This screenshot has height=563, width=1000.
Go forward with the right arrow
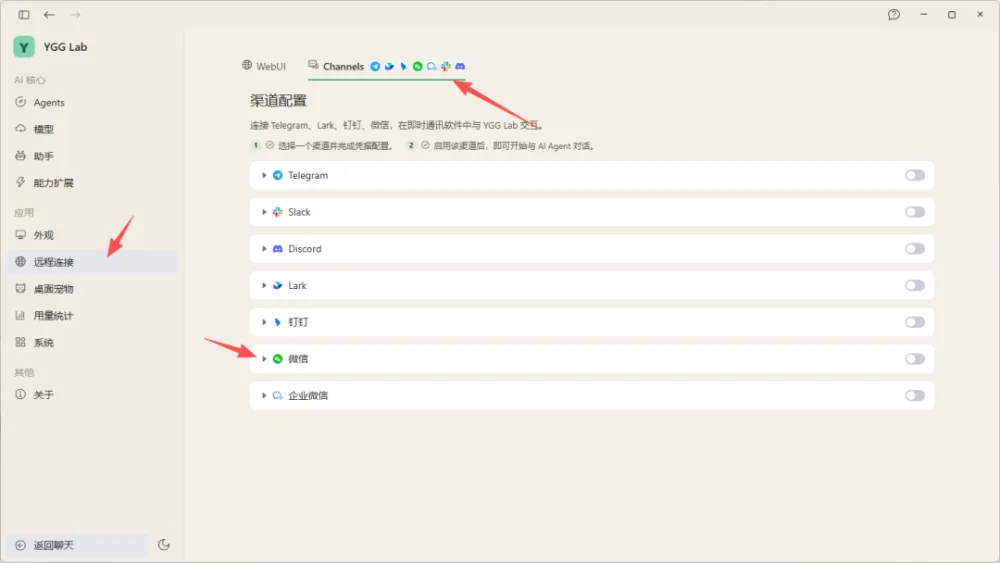(75, 15)
